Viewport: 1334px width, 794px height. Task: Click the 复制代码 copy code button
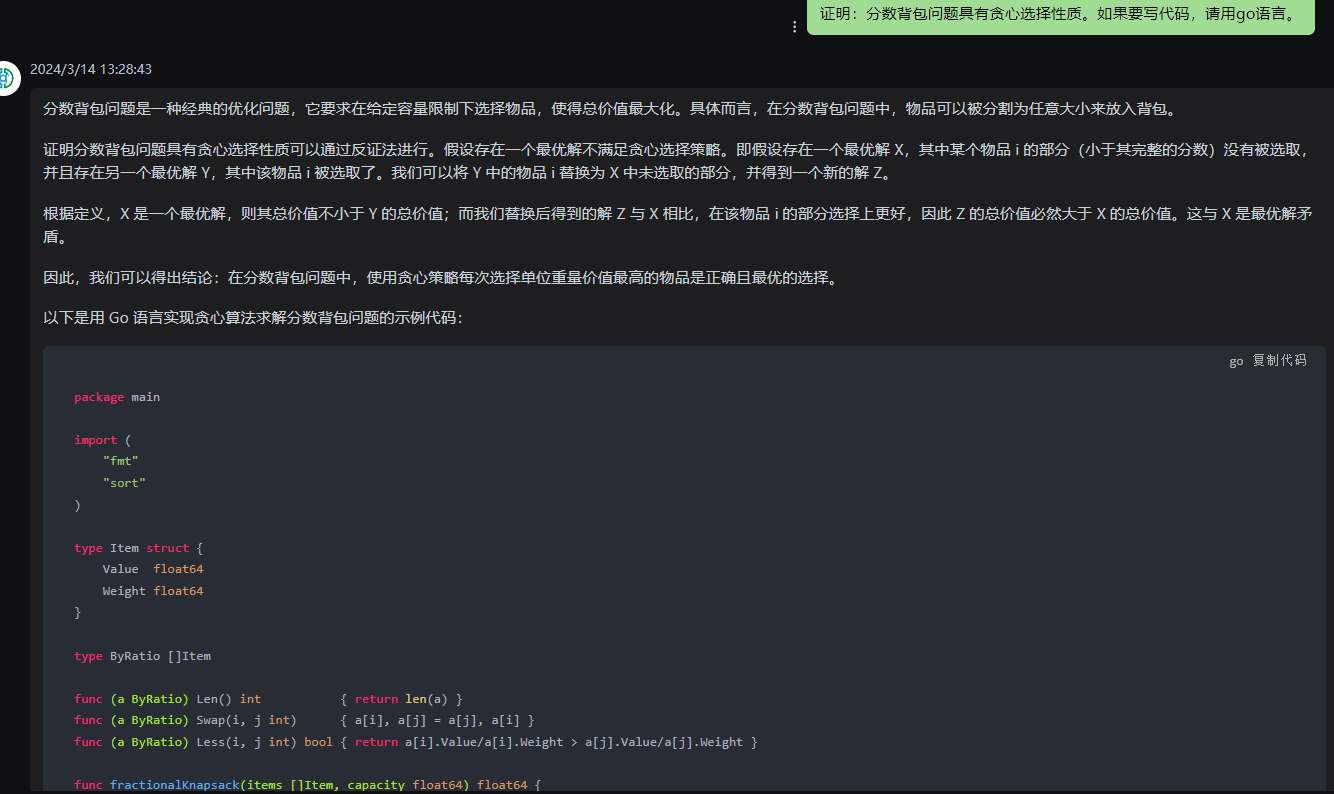click(x=1279, y=361)
